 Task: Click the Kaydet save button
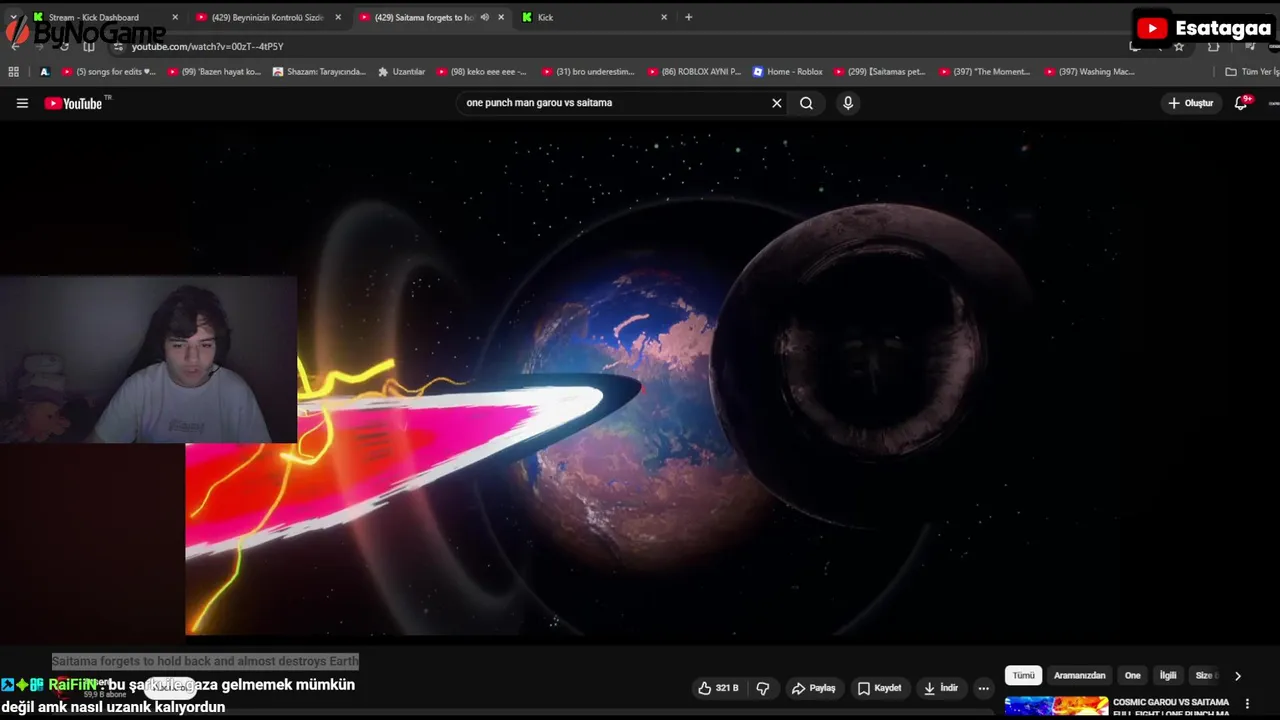(880, 688)
